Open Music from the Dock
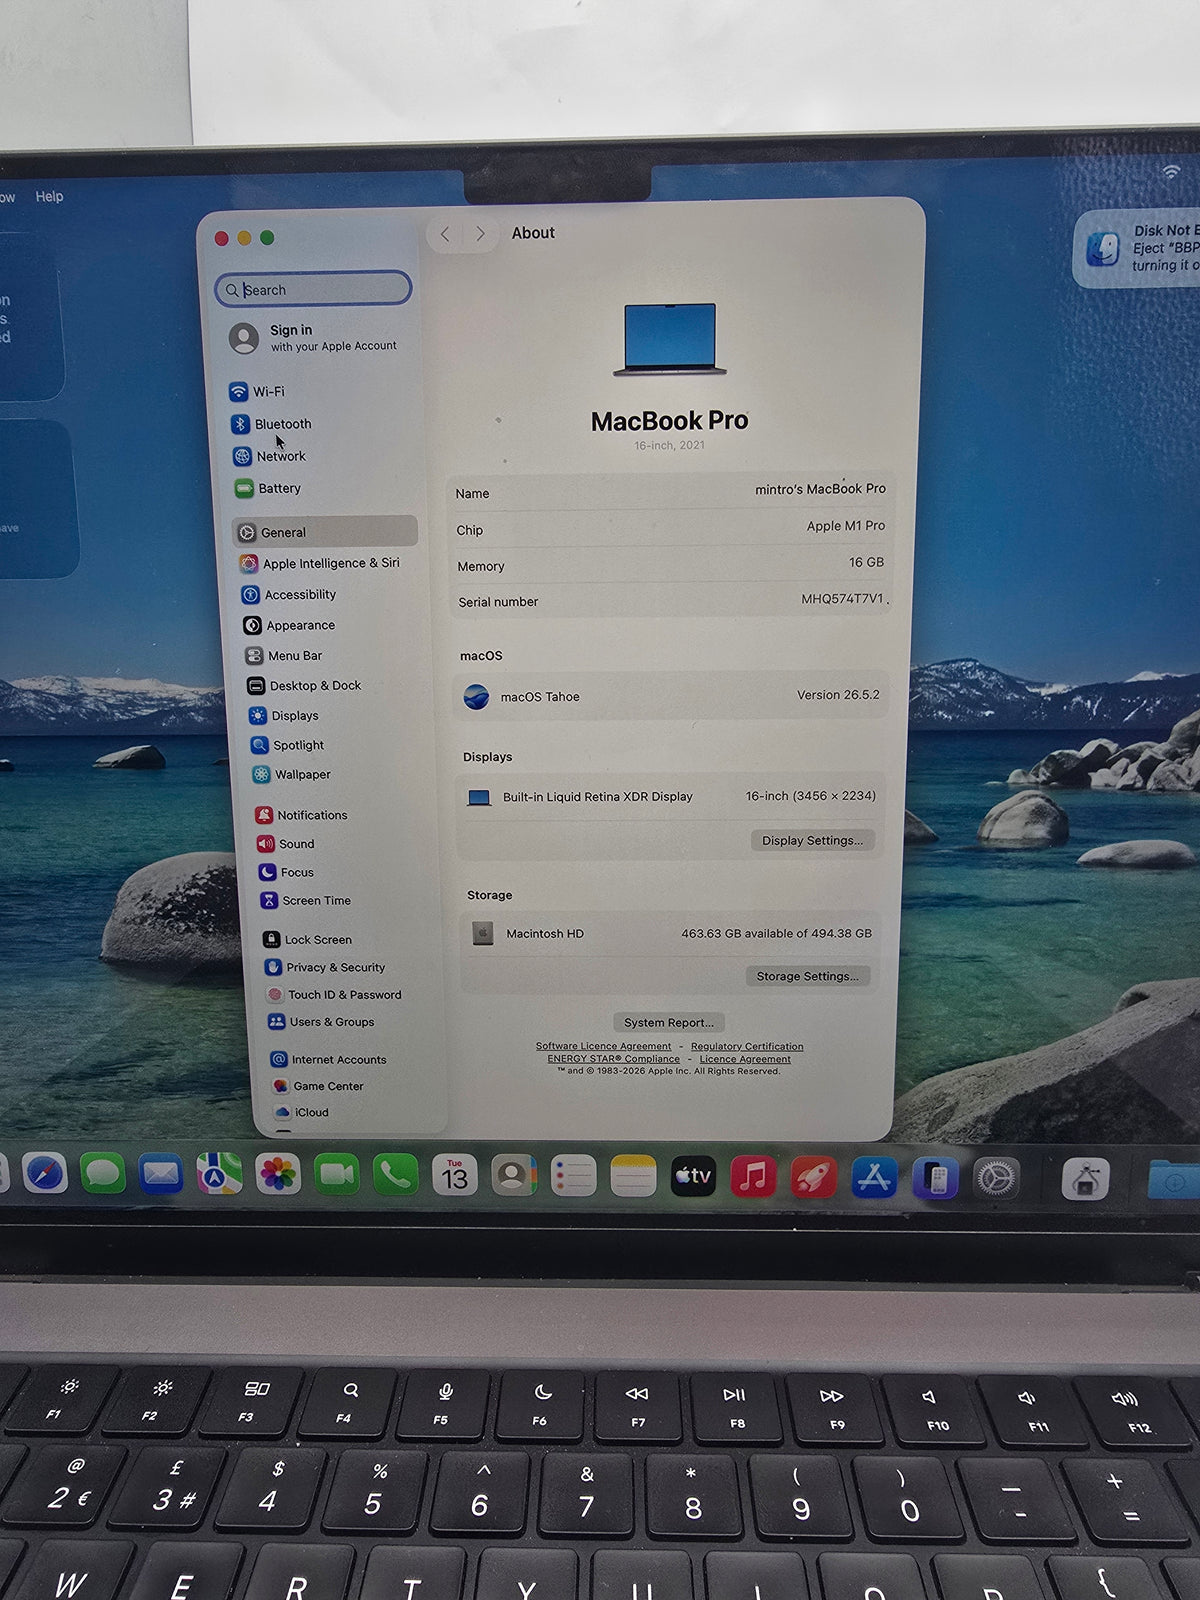The width and height of the screenshot is (1200, 1600). pyautogui.click(x=754, y=1177)
